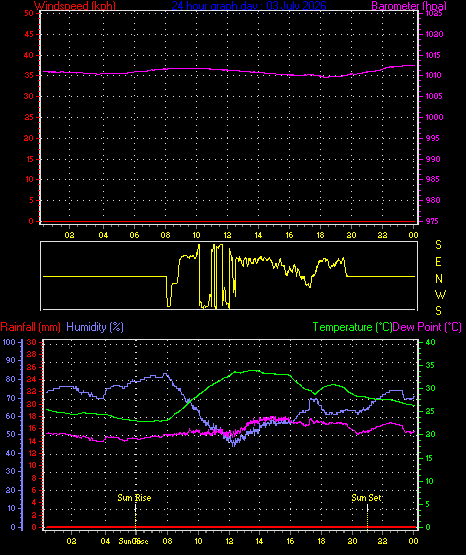
Task: Click windspeed axis value "45"
Action: (29, 34)
